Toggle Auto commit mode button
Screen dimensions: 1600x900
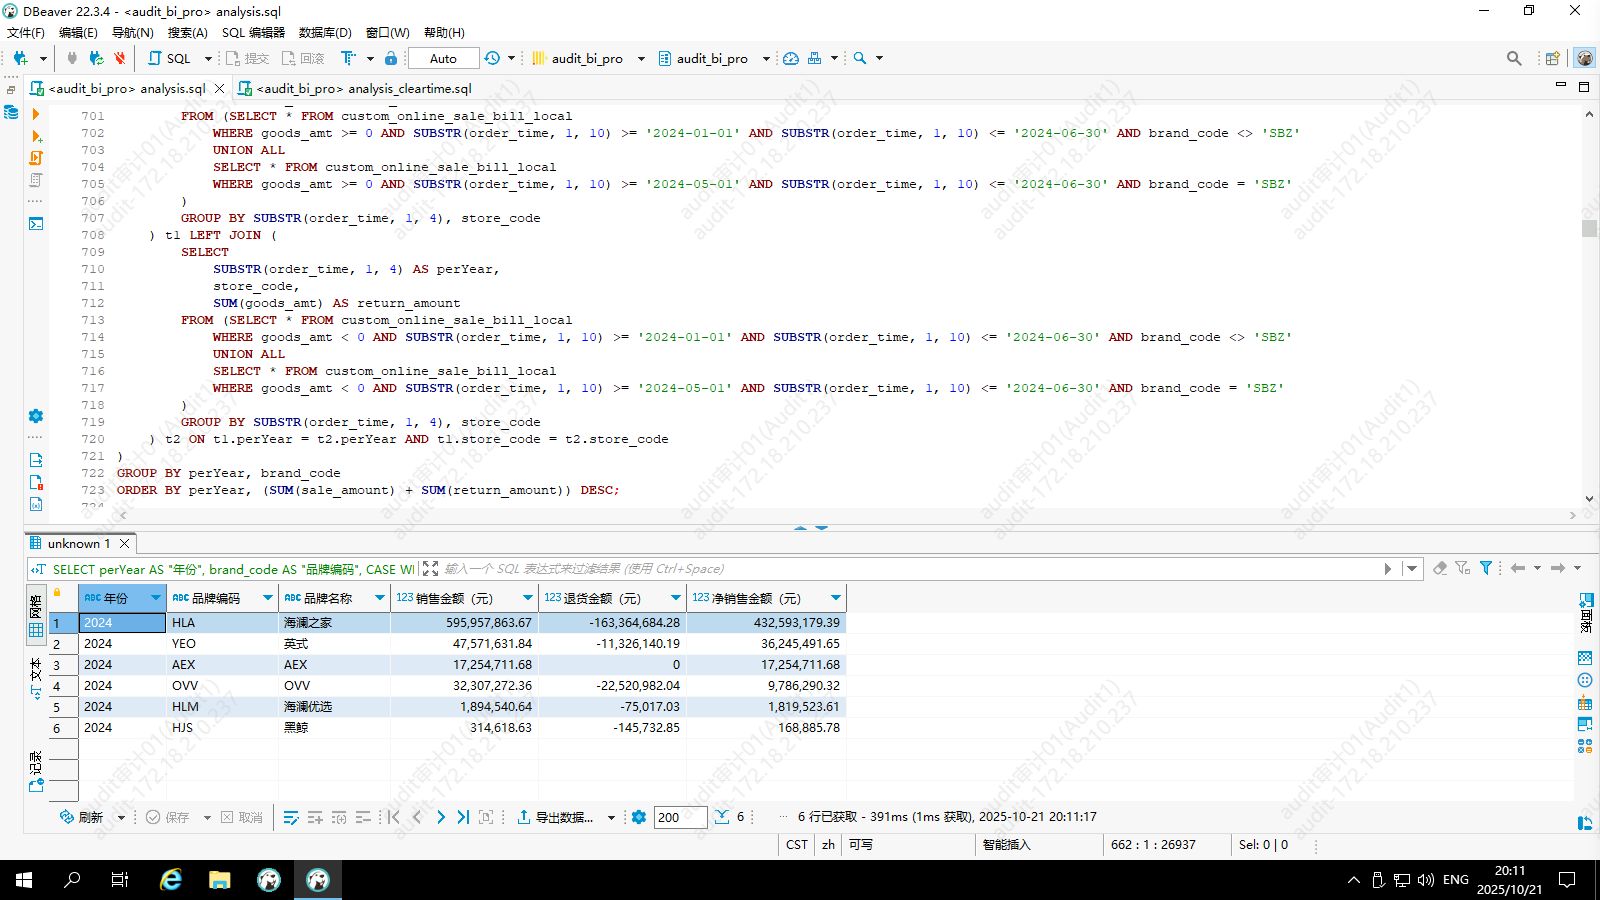(443, 58)
